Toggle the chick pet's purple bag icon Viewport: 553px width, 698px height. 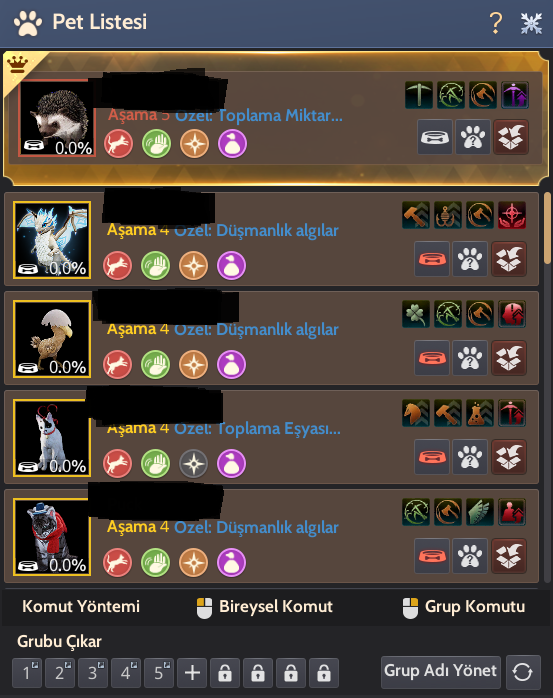click(x=232, y=365)
